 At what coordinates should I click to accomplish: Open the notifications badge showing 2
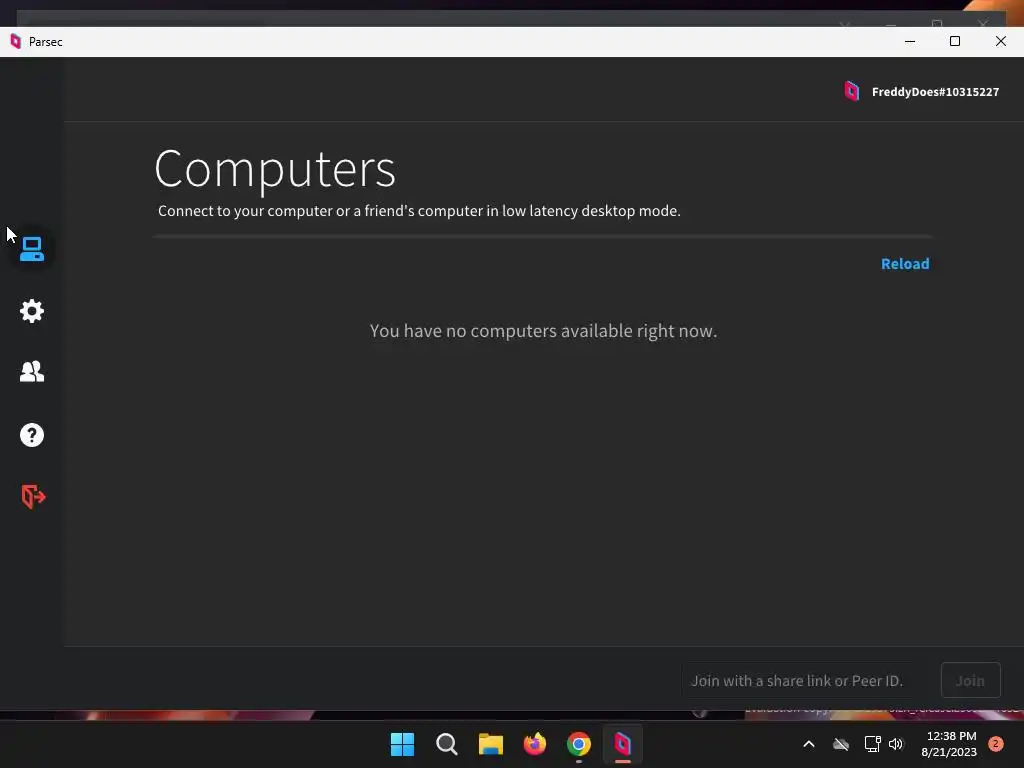tap(996, 743)
